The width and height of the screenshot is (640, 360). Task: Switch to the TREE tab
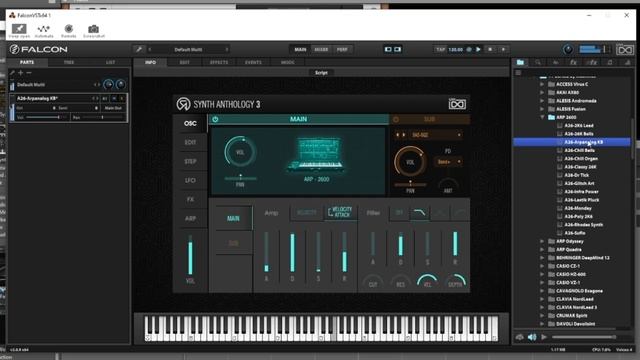[x=69, y=62]
